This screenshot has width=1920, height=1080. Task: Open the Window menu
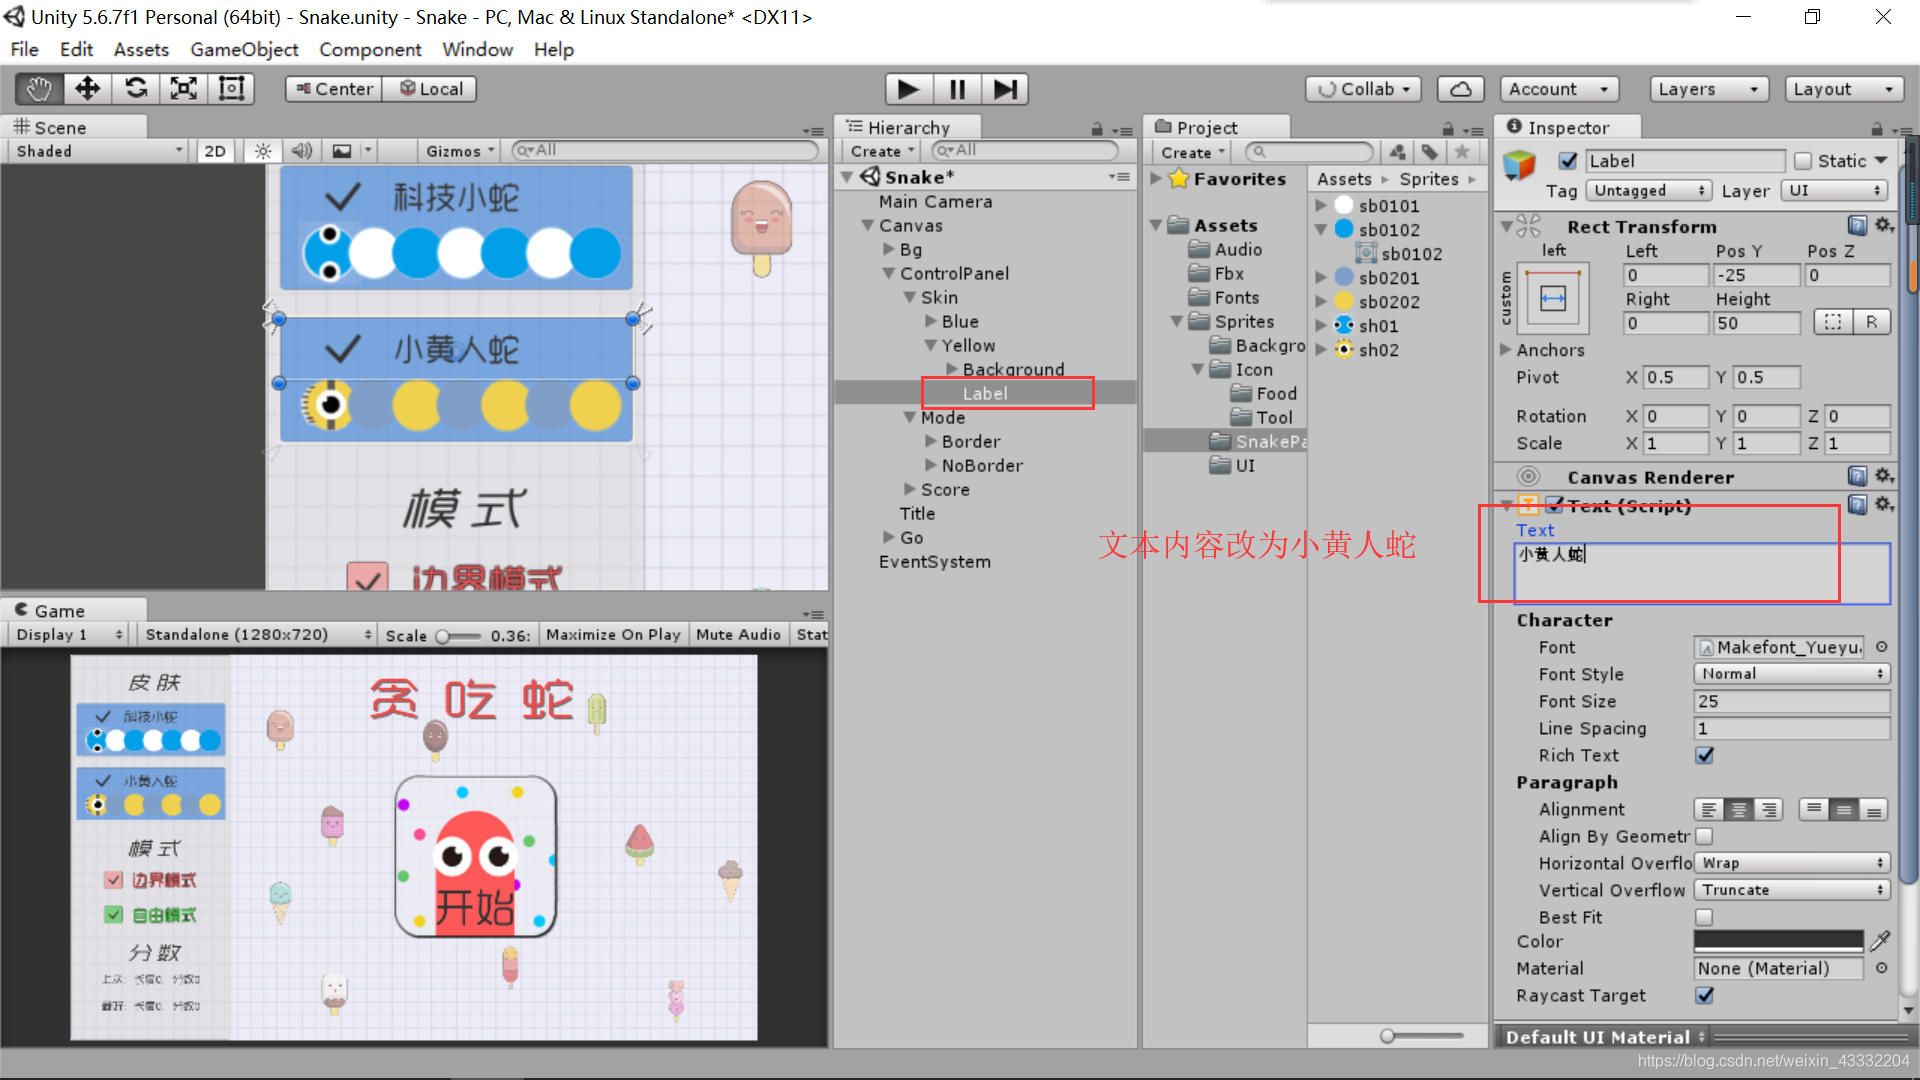477,49
